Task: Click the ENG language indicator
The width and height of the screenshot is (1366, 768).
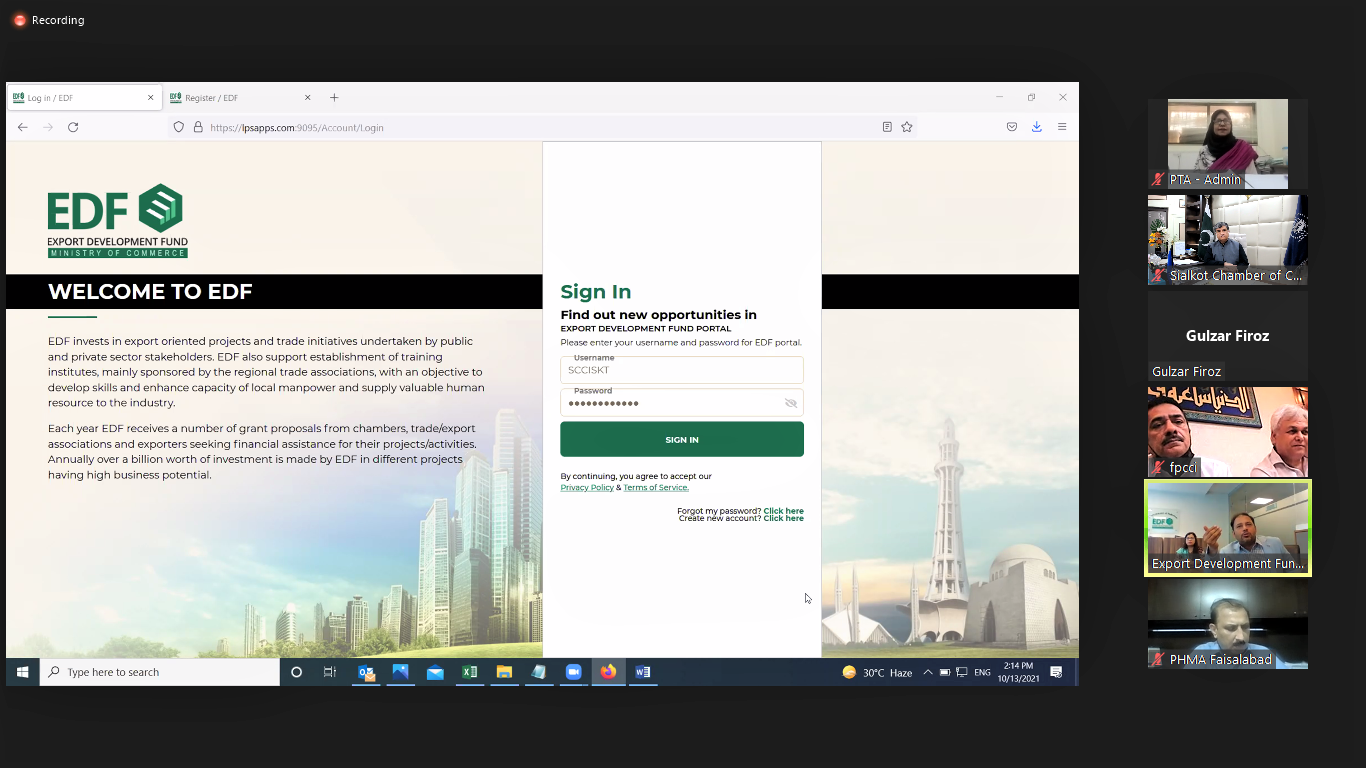Action: (x=982, y=672)
